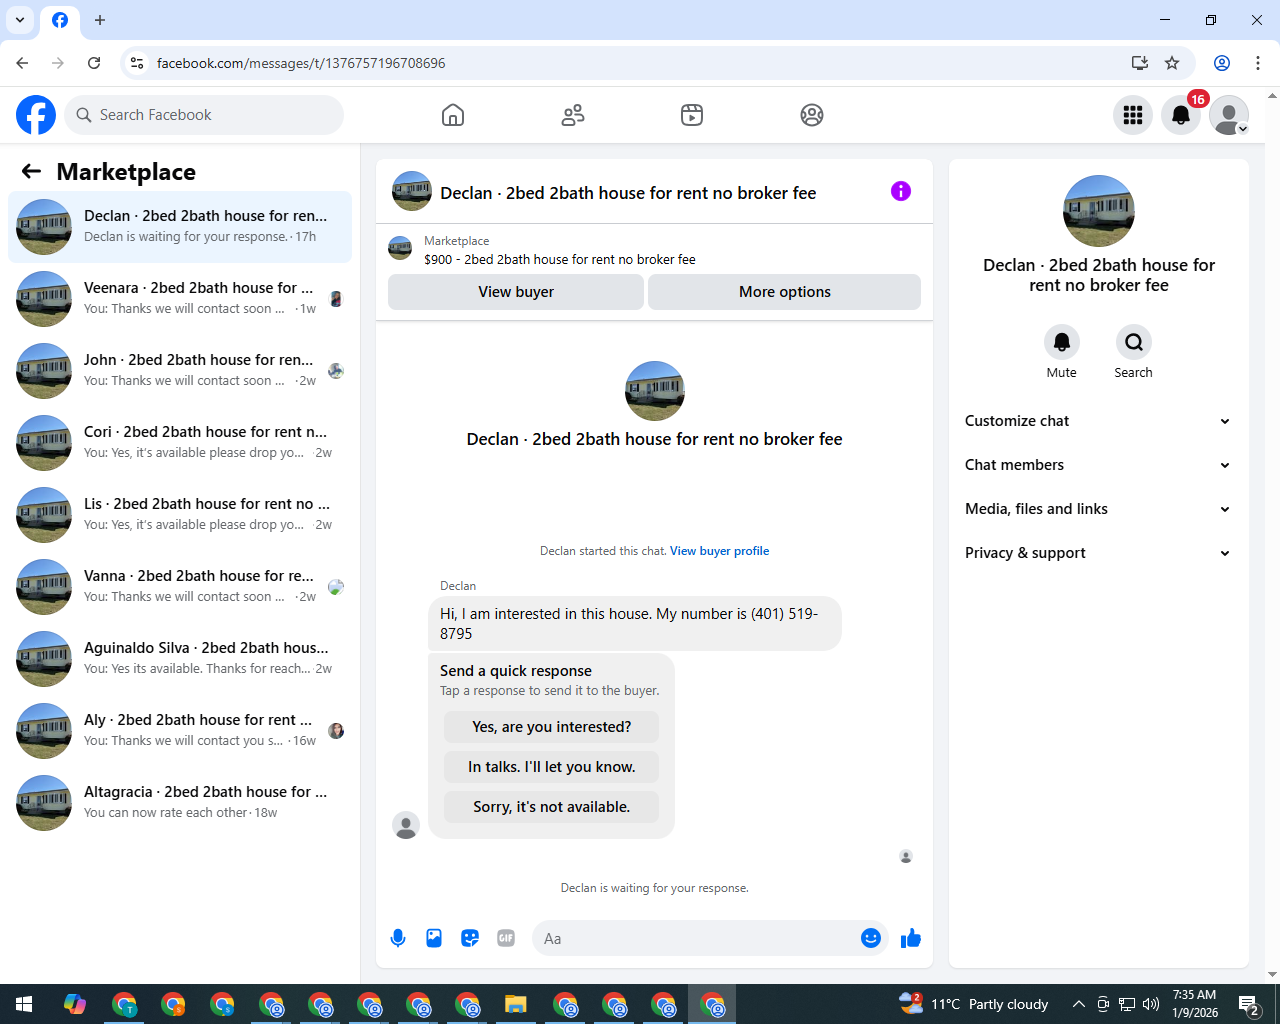Screen dimensions: 1280x1024
Task: Open the View buyer profile link
Action: click(x=720, y=551)
